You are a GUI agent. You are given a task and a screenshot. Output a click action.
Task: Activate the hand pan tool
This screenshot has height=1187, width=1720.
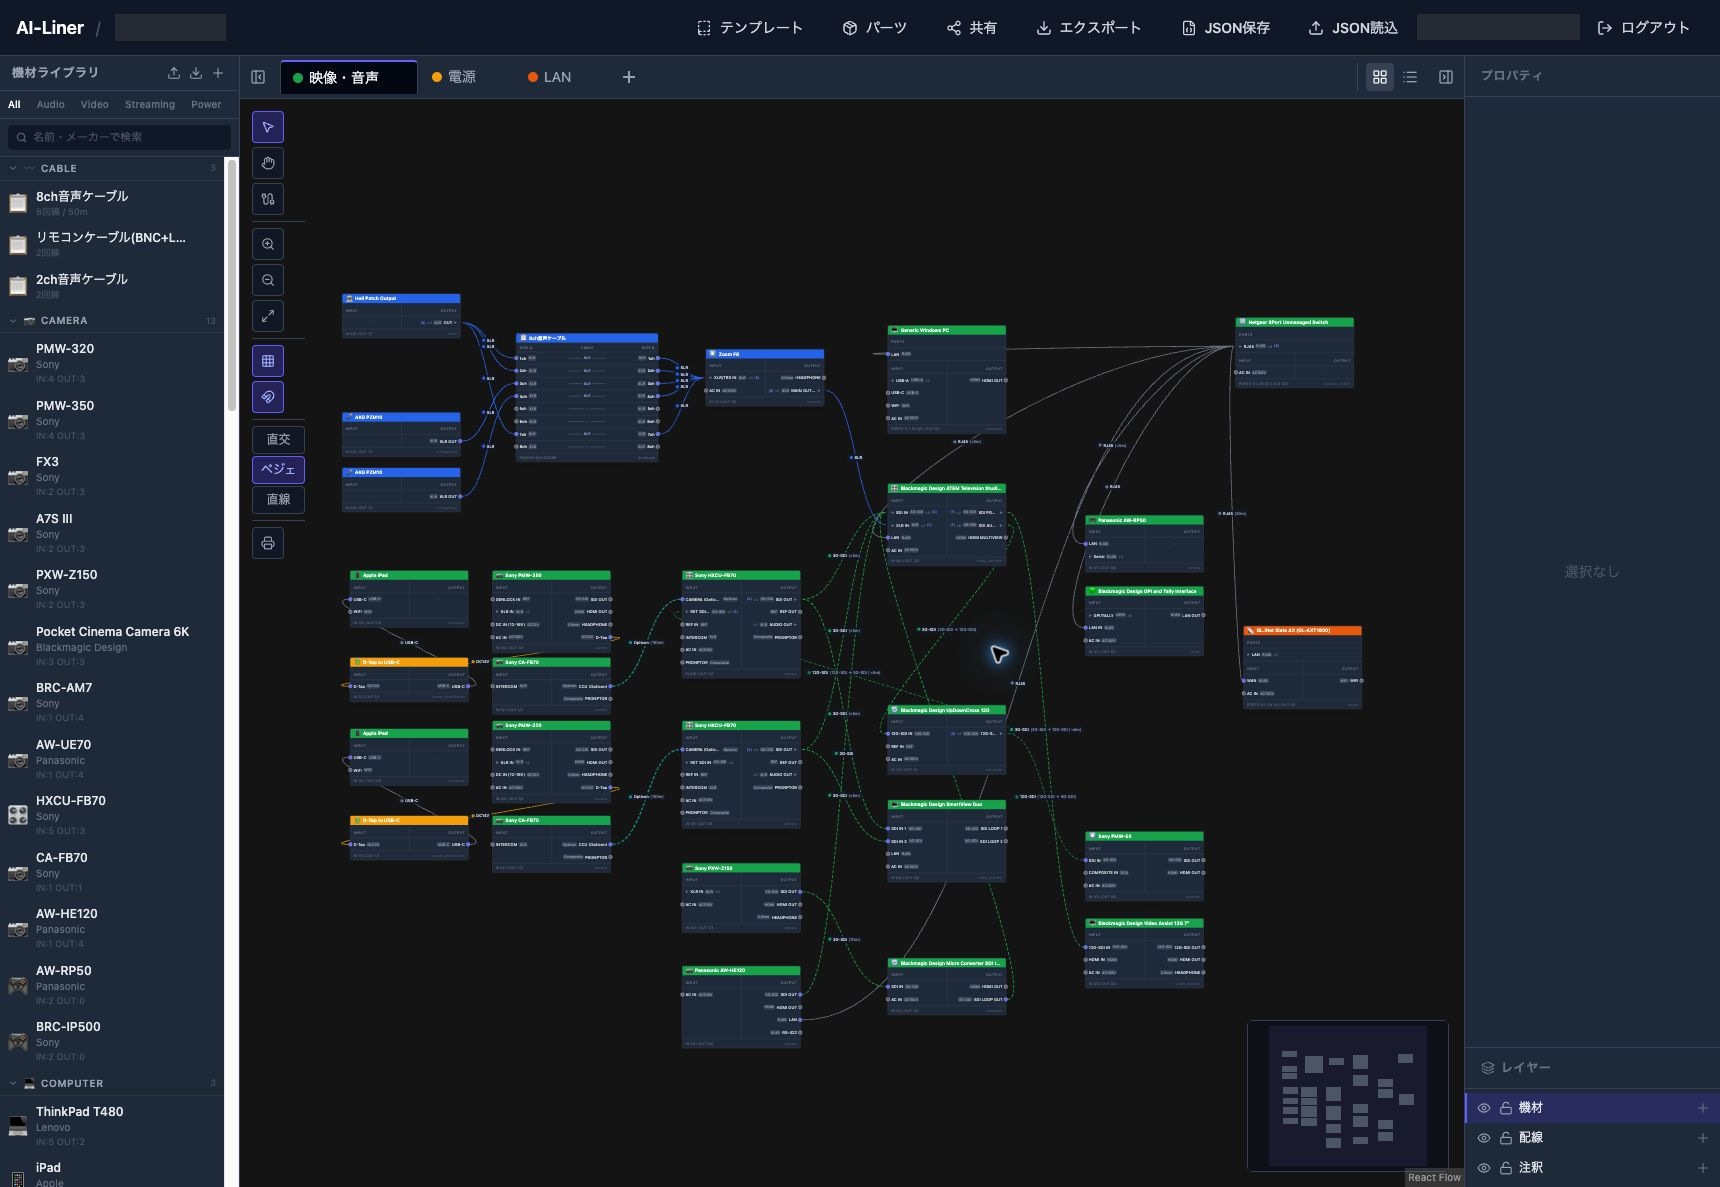(x=268, y=163)
